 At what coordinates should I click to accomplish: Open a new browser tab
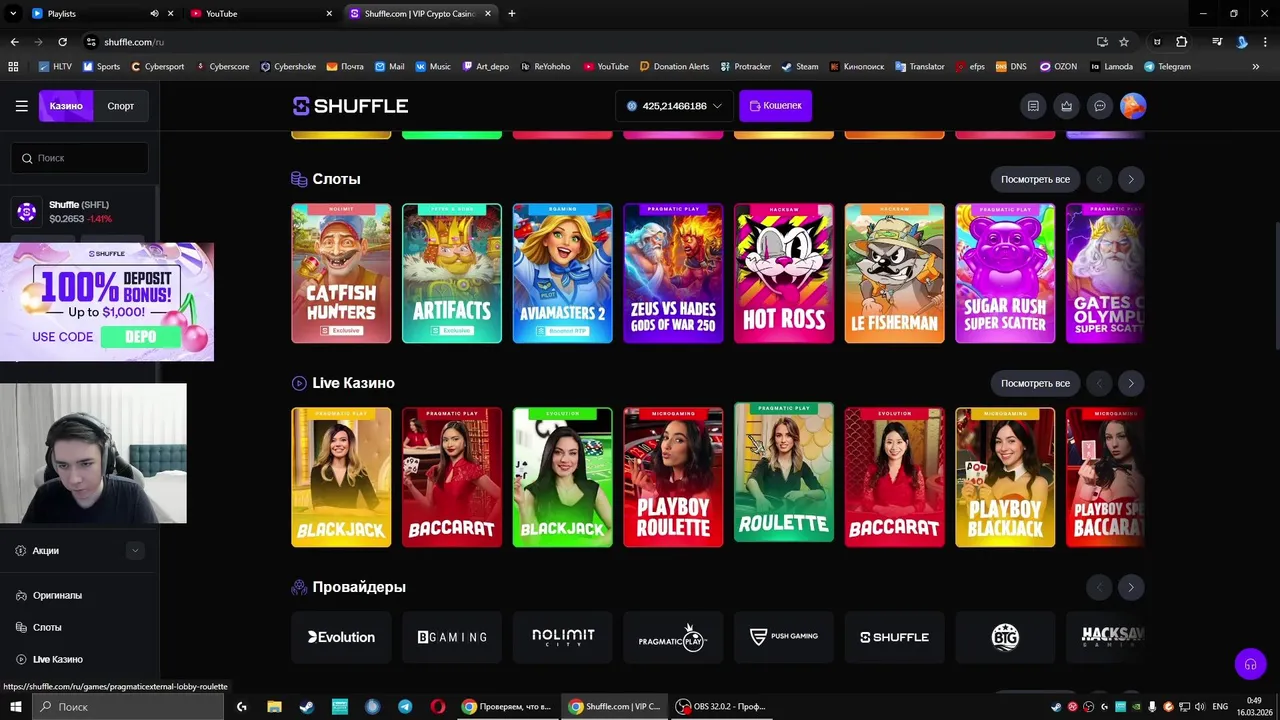[x=512, y=13]
